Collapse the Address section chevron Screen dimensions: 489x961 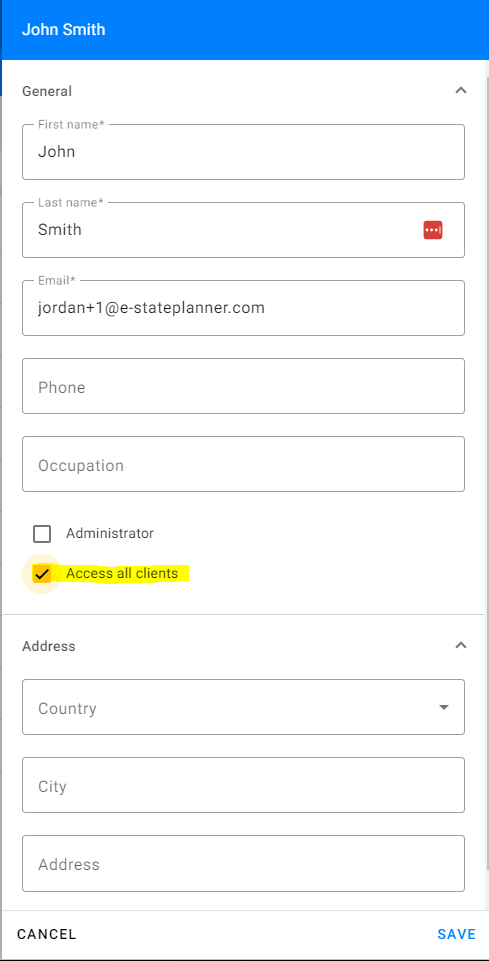pos(461,645)
